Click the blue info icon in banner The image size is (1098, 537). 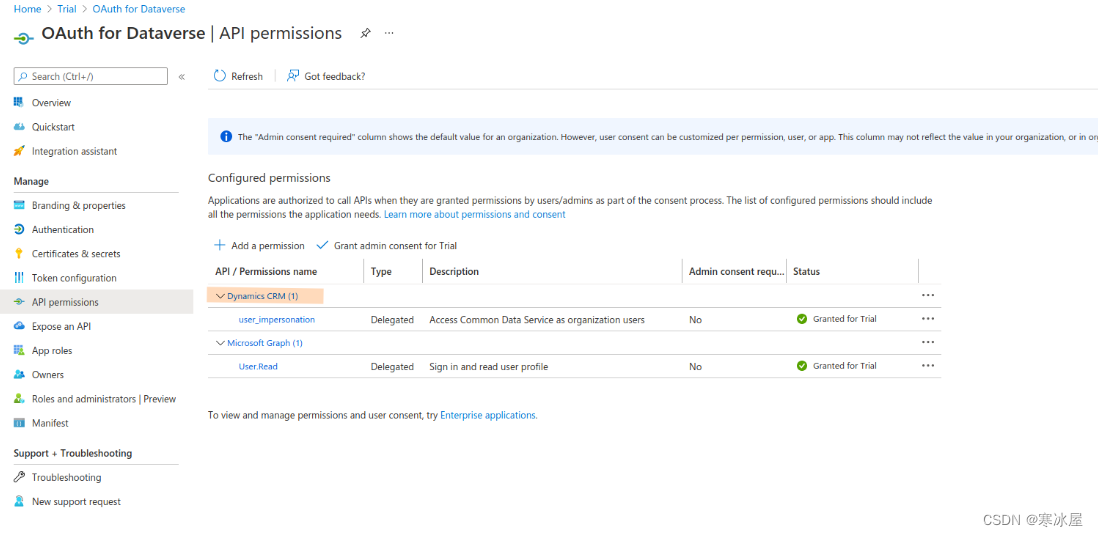[x=226, y=137]
